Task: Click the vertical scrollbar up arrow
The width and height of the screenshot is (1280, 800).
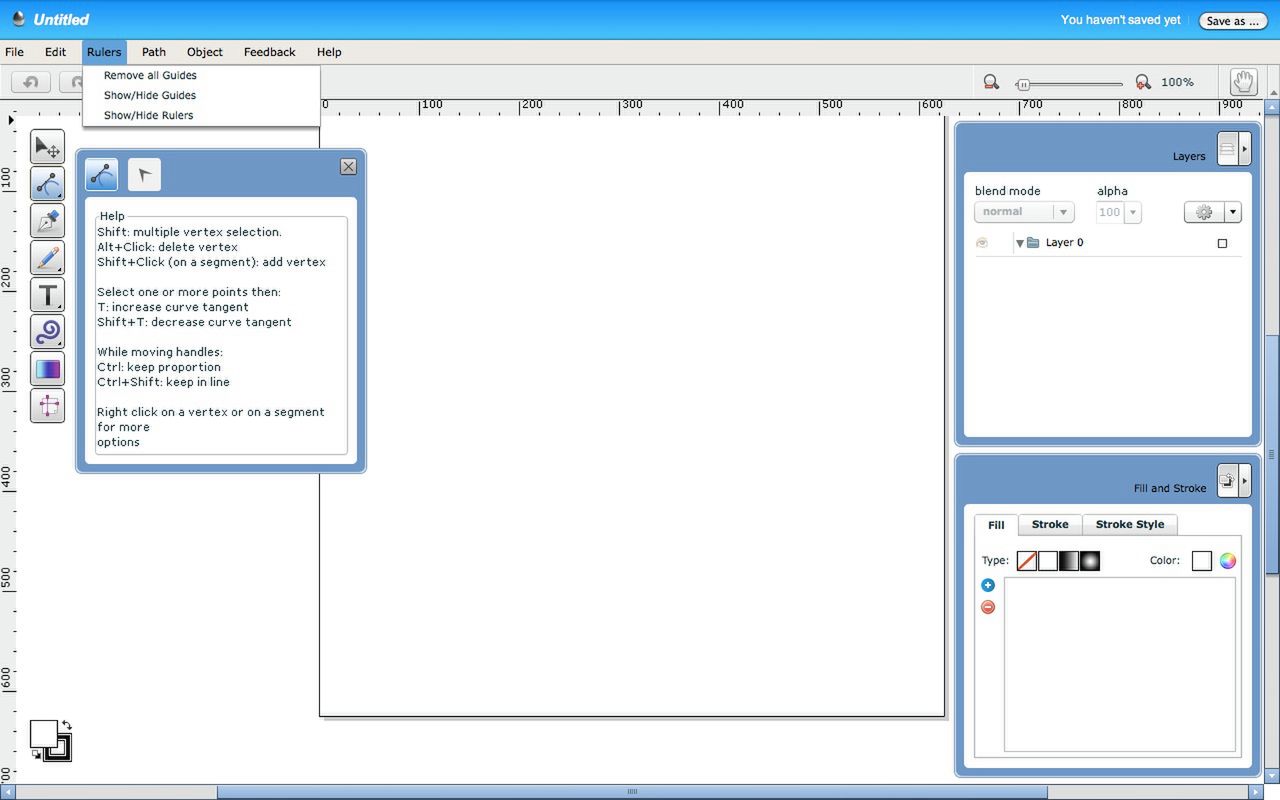Action: coord(1272,107)
